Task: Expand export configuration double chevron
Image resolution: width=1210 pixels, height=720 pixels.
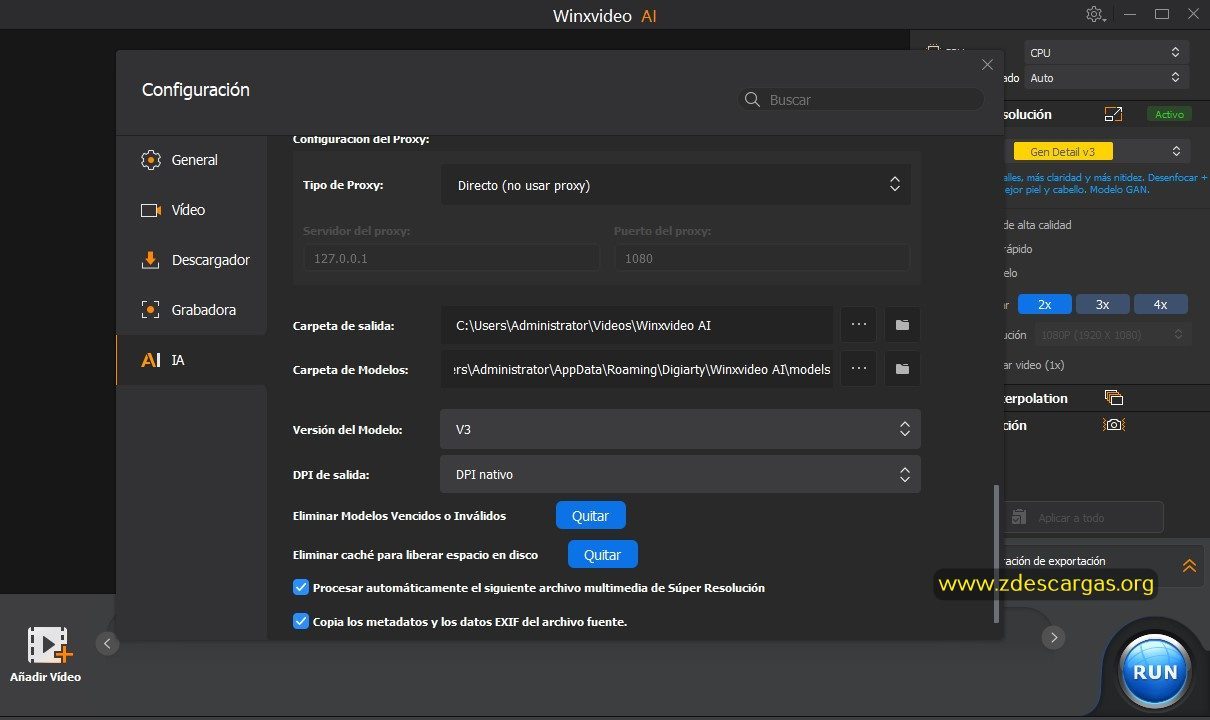Action: [x=1189, y=566]
